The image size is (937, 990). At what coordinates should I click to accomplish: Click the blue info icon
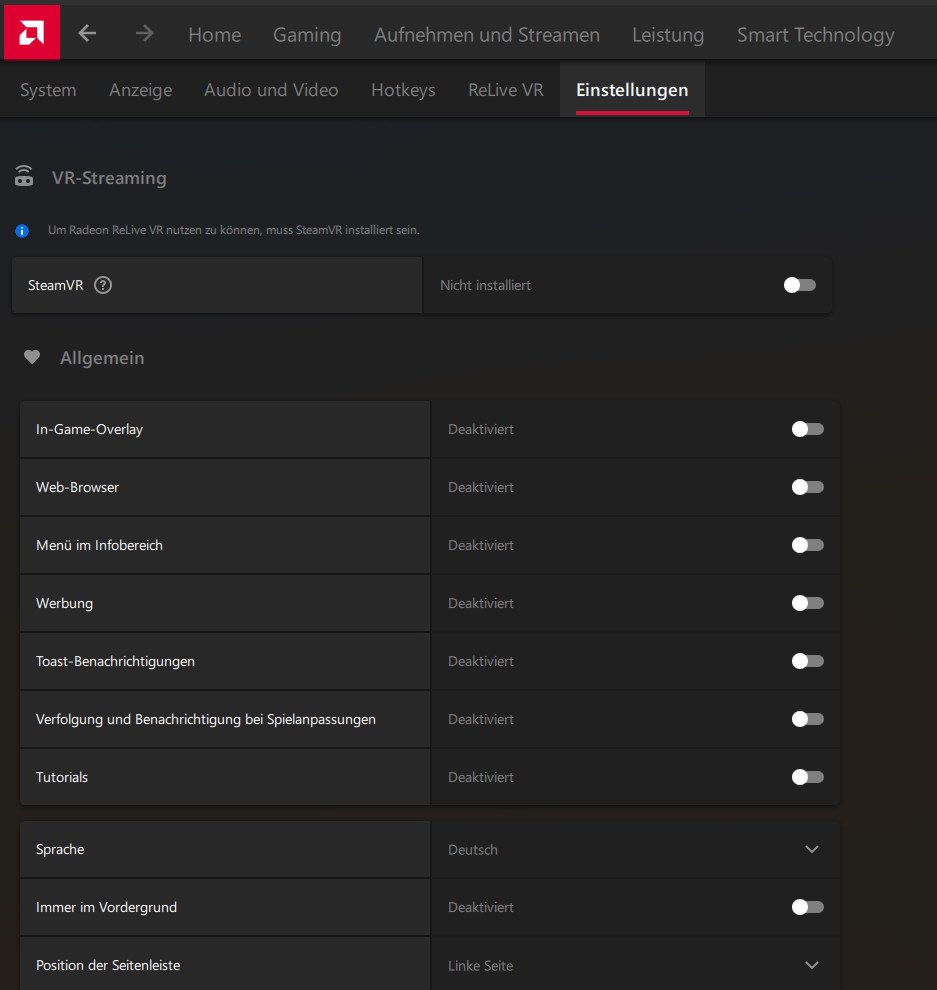[x=22, y=231]
